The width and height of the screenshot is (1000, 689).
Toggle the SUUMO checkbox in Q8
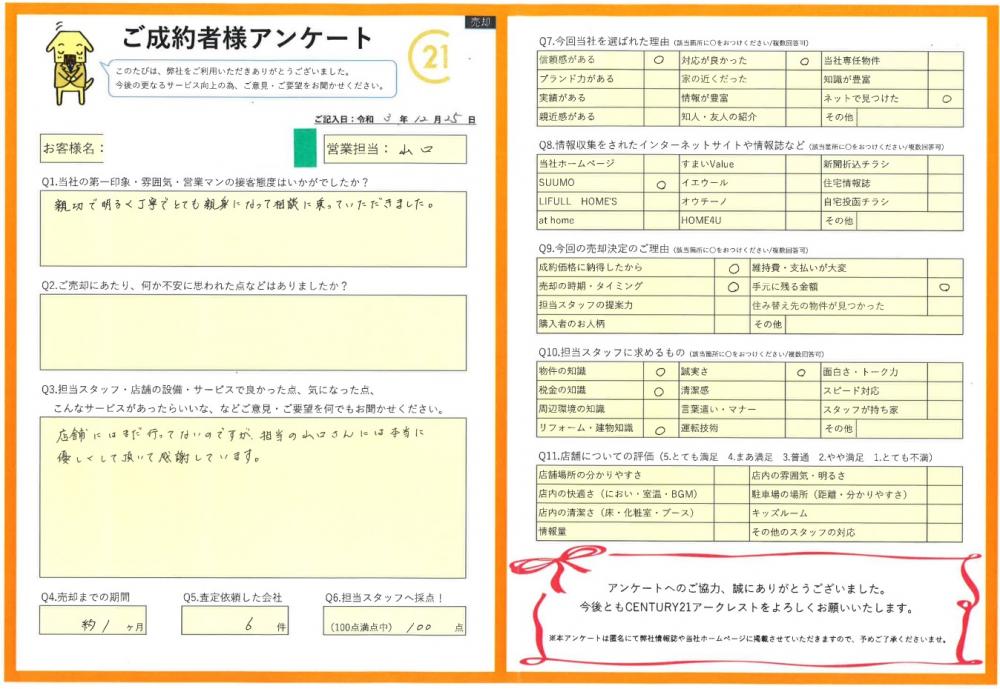660,184
